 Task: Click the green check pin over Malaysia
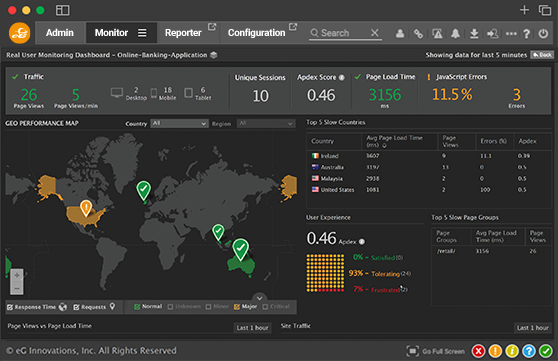click(218, 232)
